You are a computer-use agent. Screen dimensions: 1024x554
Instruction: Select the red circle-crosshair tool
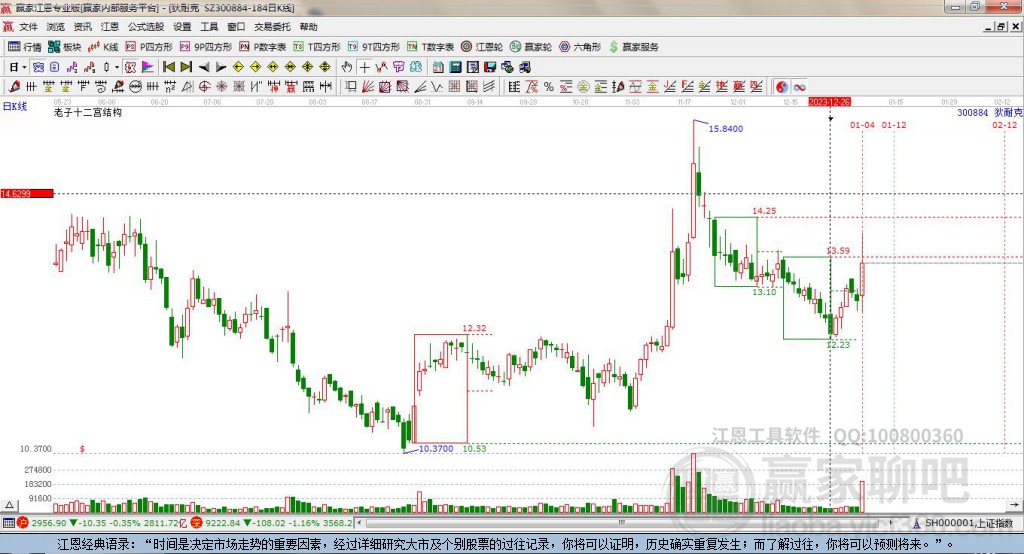204,86
